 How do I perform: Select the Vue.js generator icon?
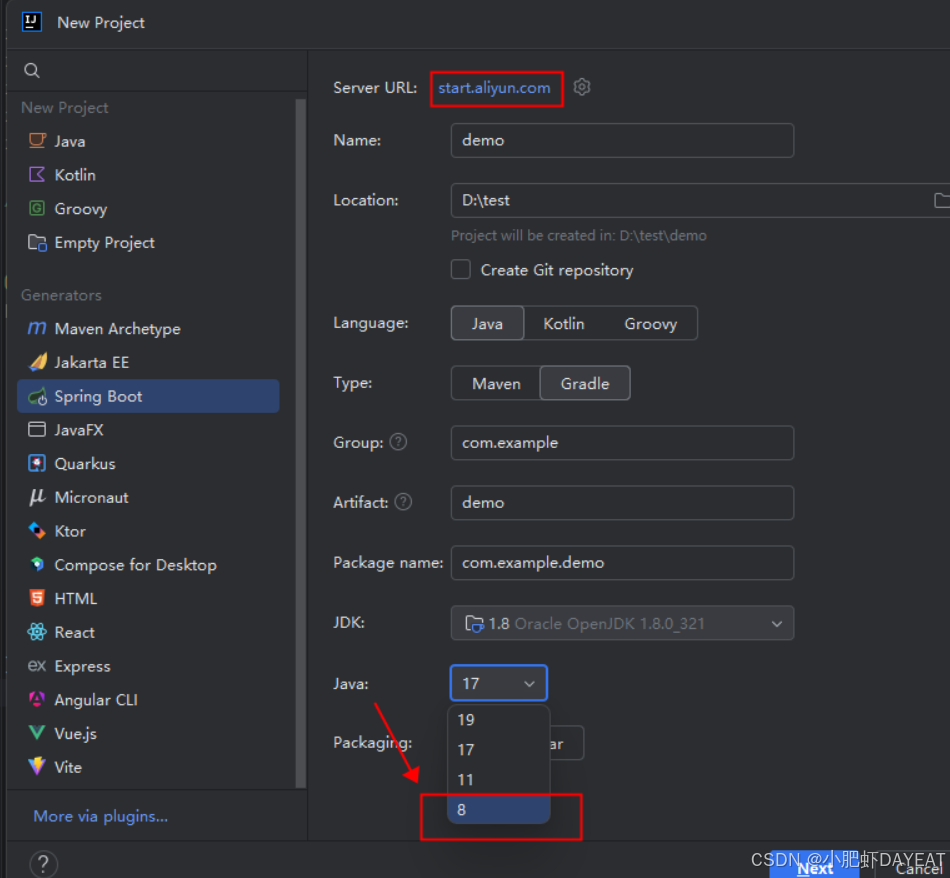37,733
